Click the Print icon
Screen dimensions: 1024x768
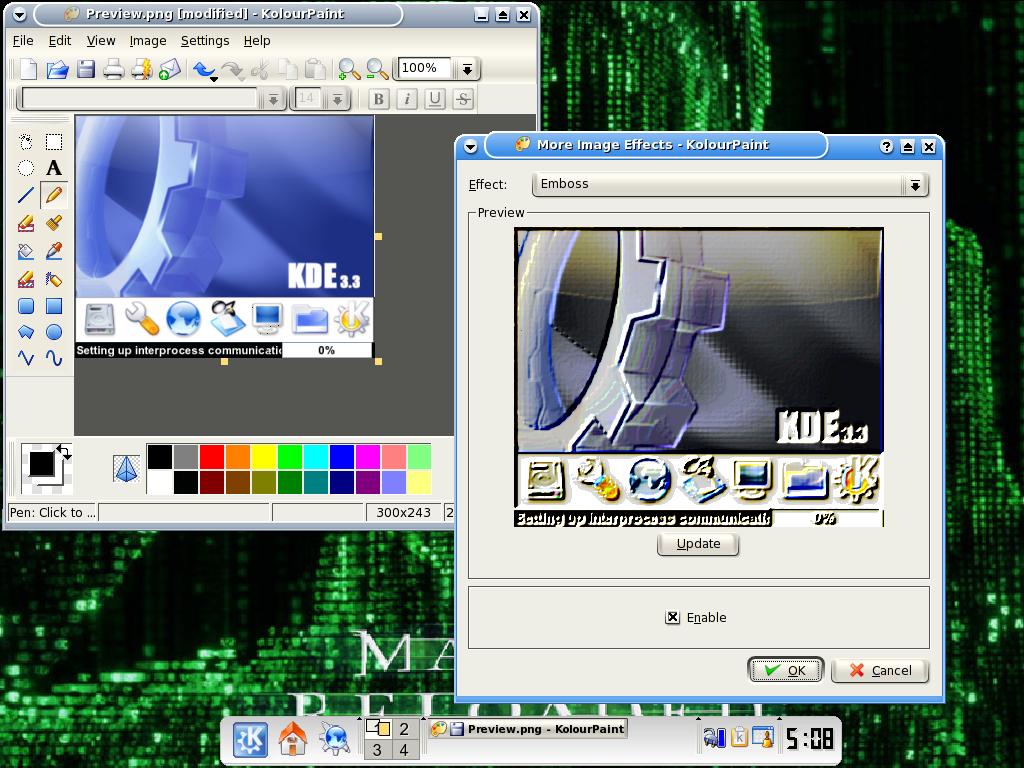114,69
